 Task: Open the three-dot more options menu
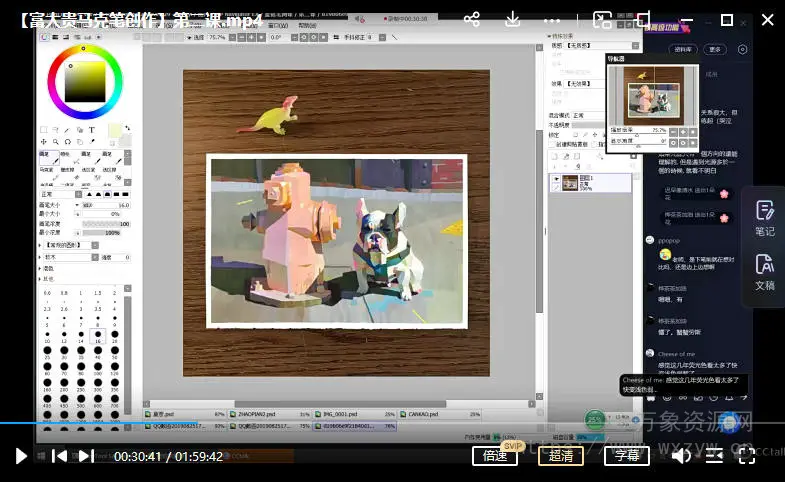click(x=553, y=20)
